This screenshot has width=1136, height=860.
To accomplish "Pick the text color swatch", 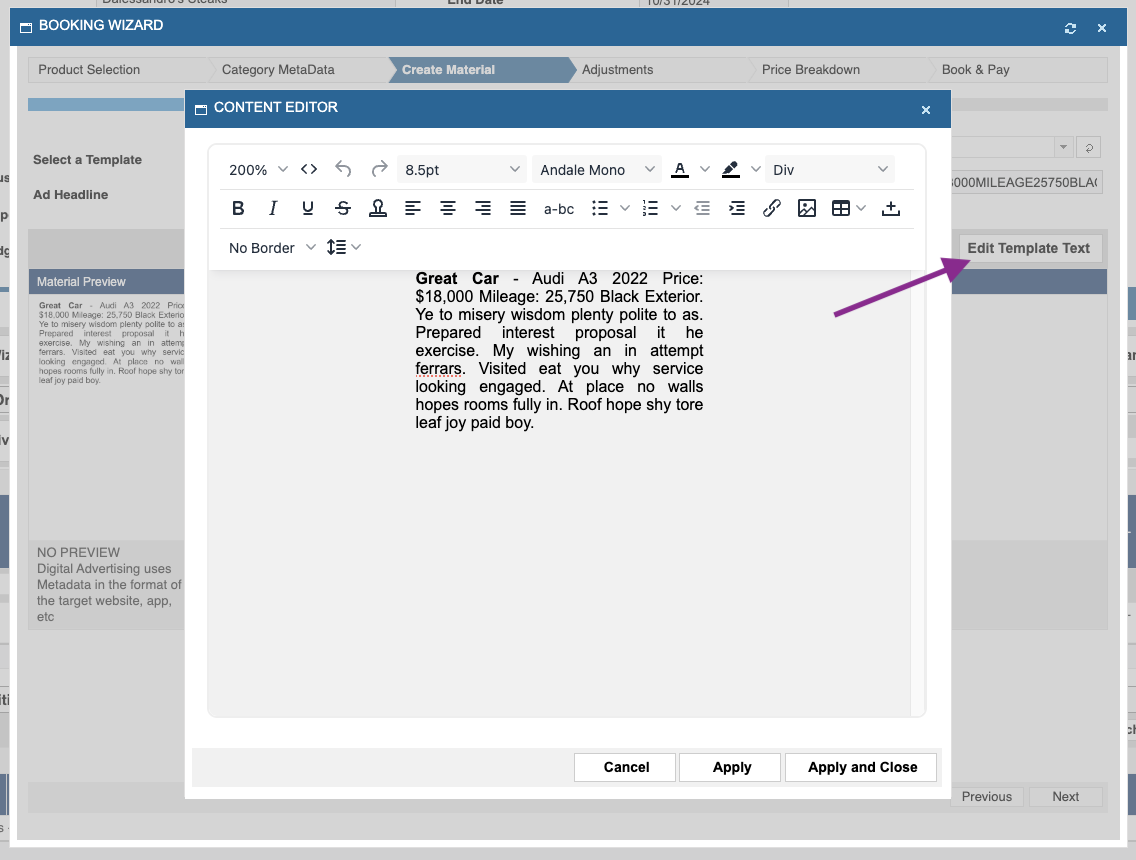I will (680, 170).
